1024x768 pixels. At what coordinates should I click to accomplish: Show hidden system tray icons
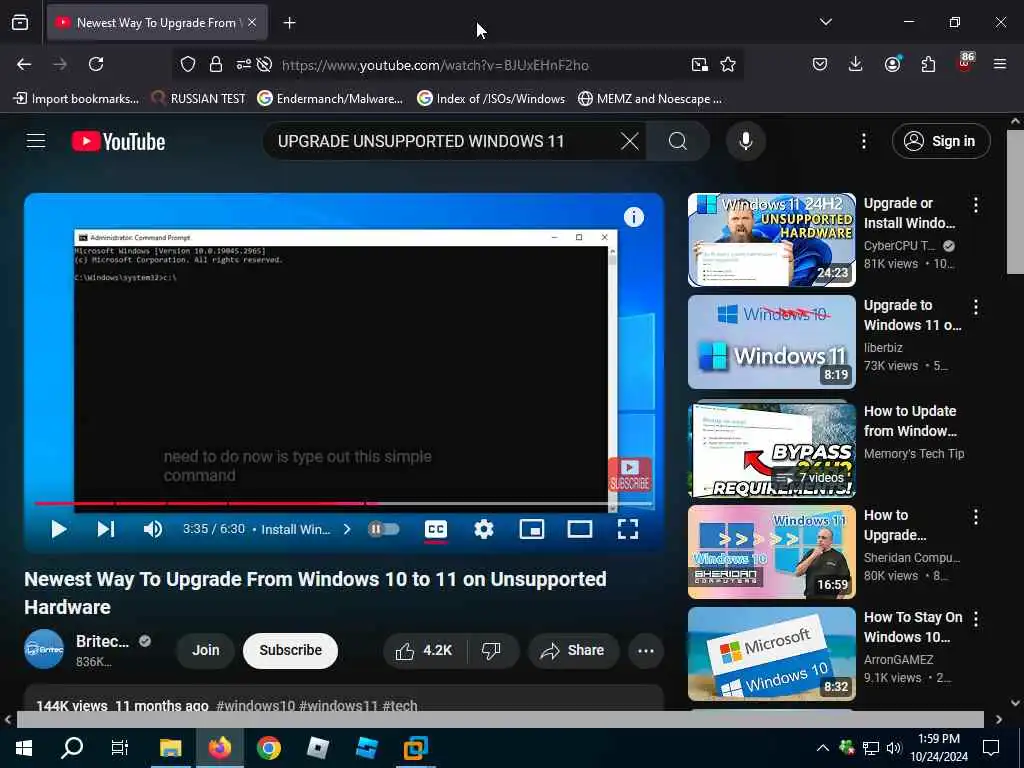[823, 748]
